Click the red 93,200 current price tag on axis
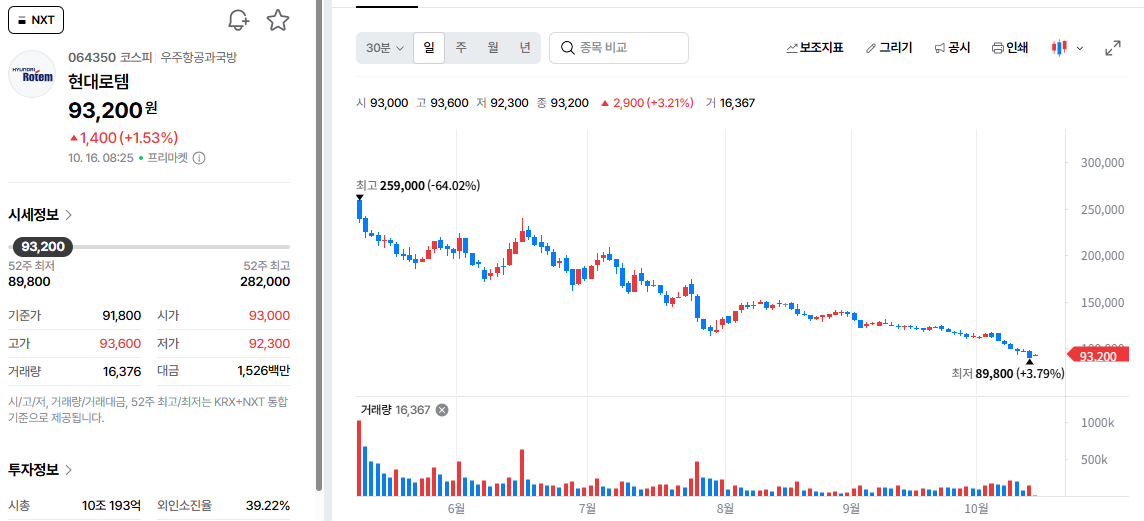The width and height of the screenshot is (1144, 521). (1098, 356)
